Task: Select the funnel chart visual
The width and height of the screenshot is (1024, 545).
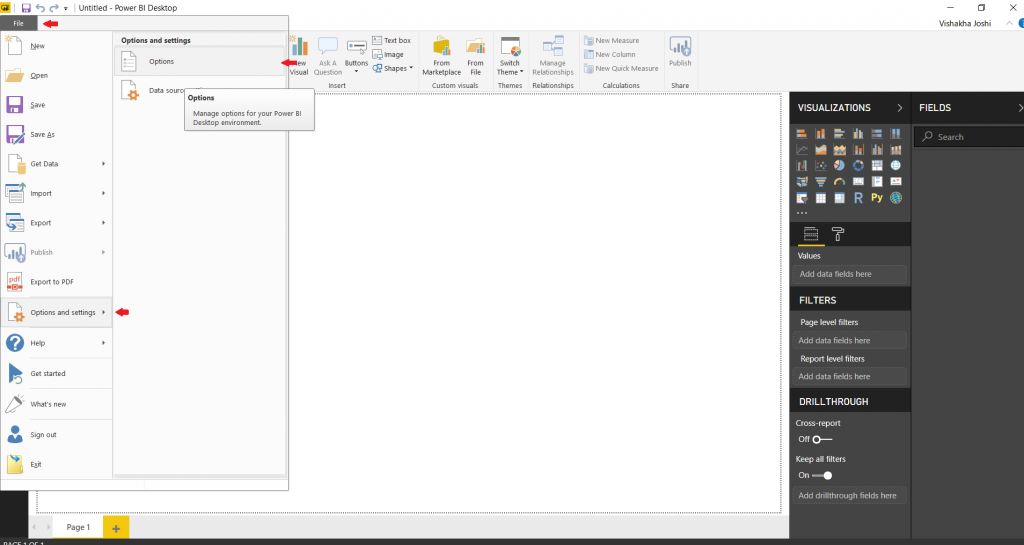Action: [x=821, y=181]
